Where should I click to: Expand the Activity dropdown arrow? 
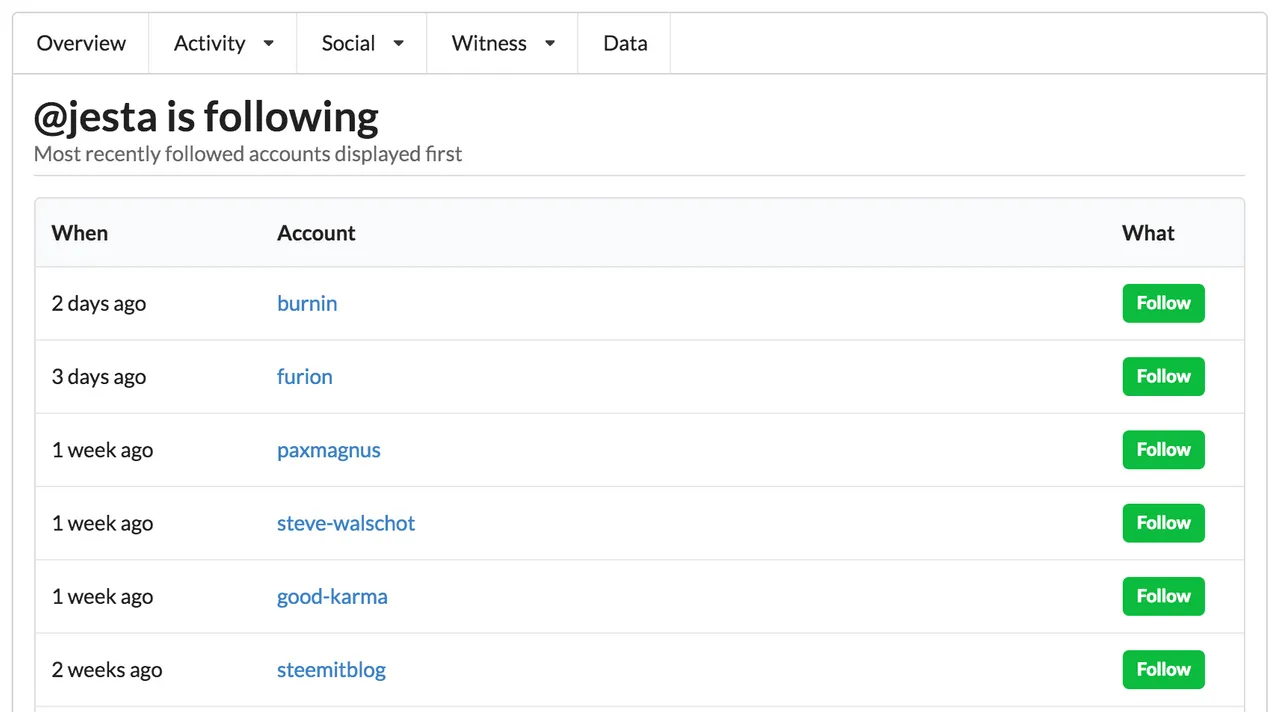point(268,44)
